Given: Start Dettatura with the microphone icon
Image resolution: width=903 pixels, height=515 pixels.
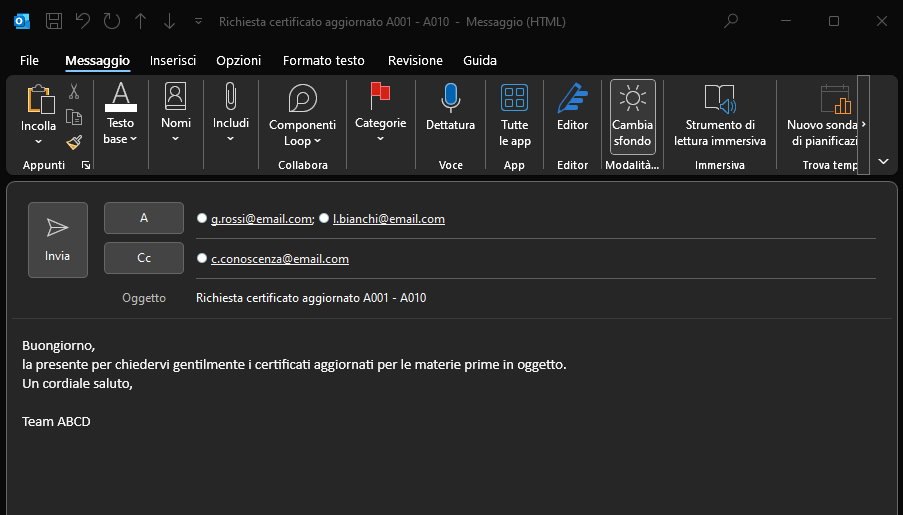Looking at the screenshot, I should (x=450, y=107).
